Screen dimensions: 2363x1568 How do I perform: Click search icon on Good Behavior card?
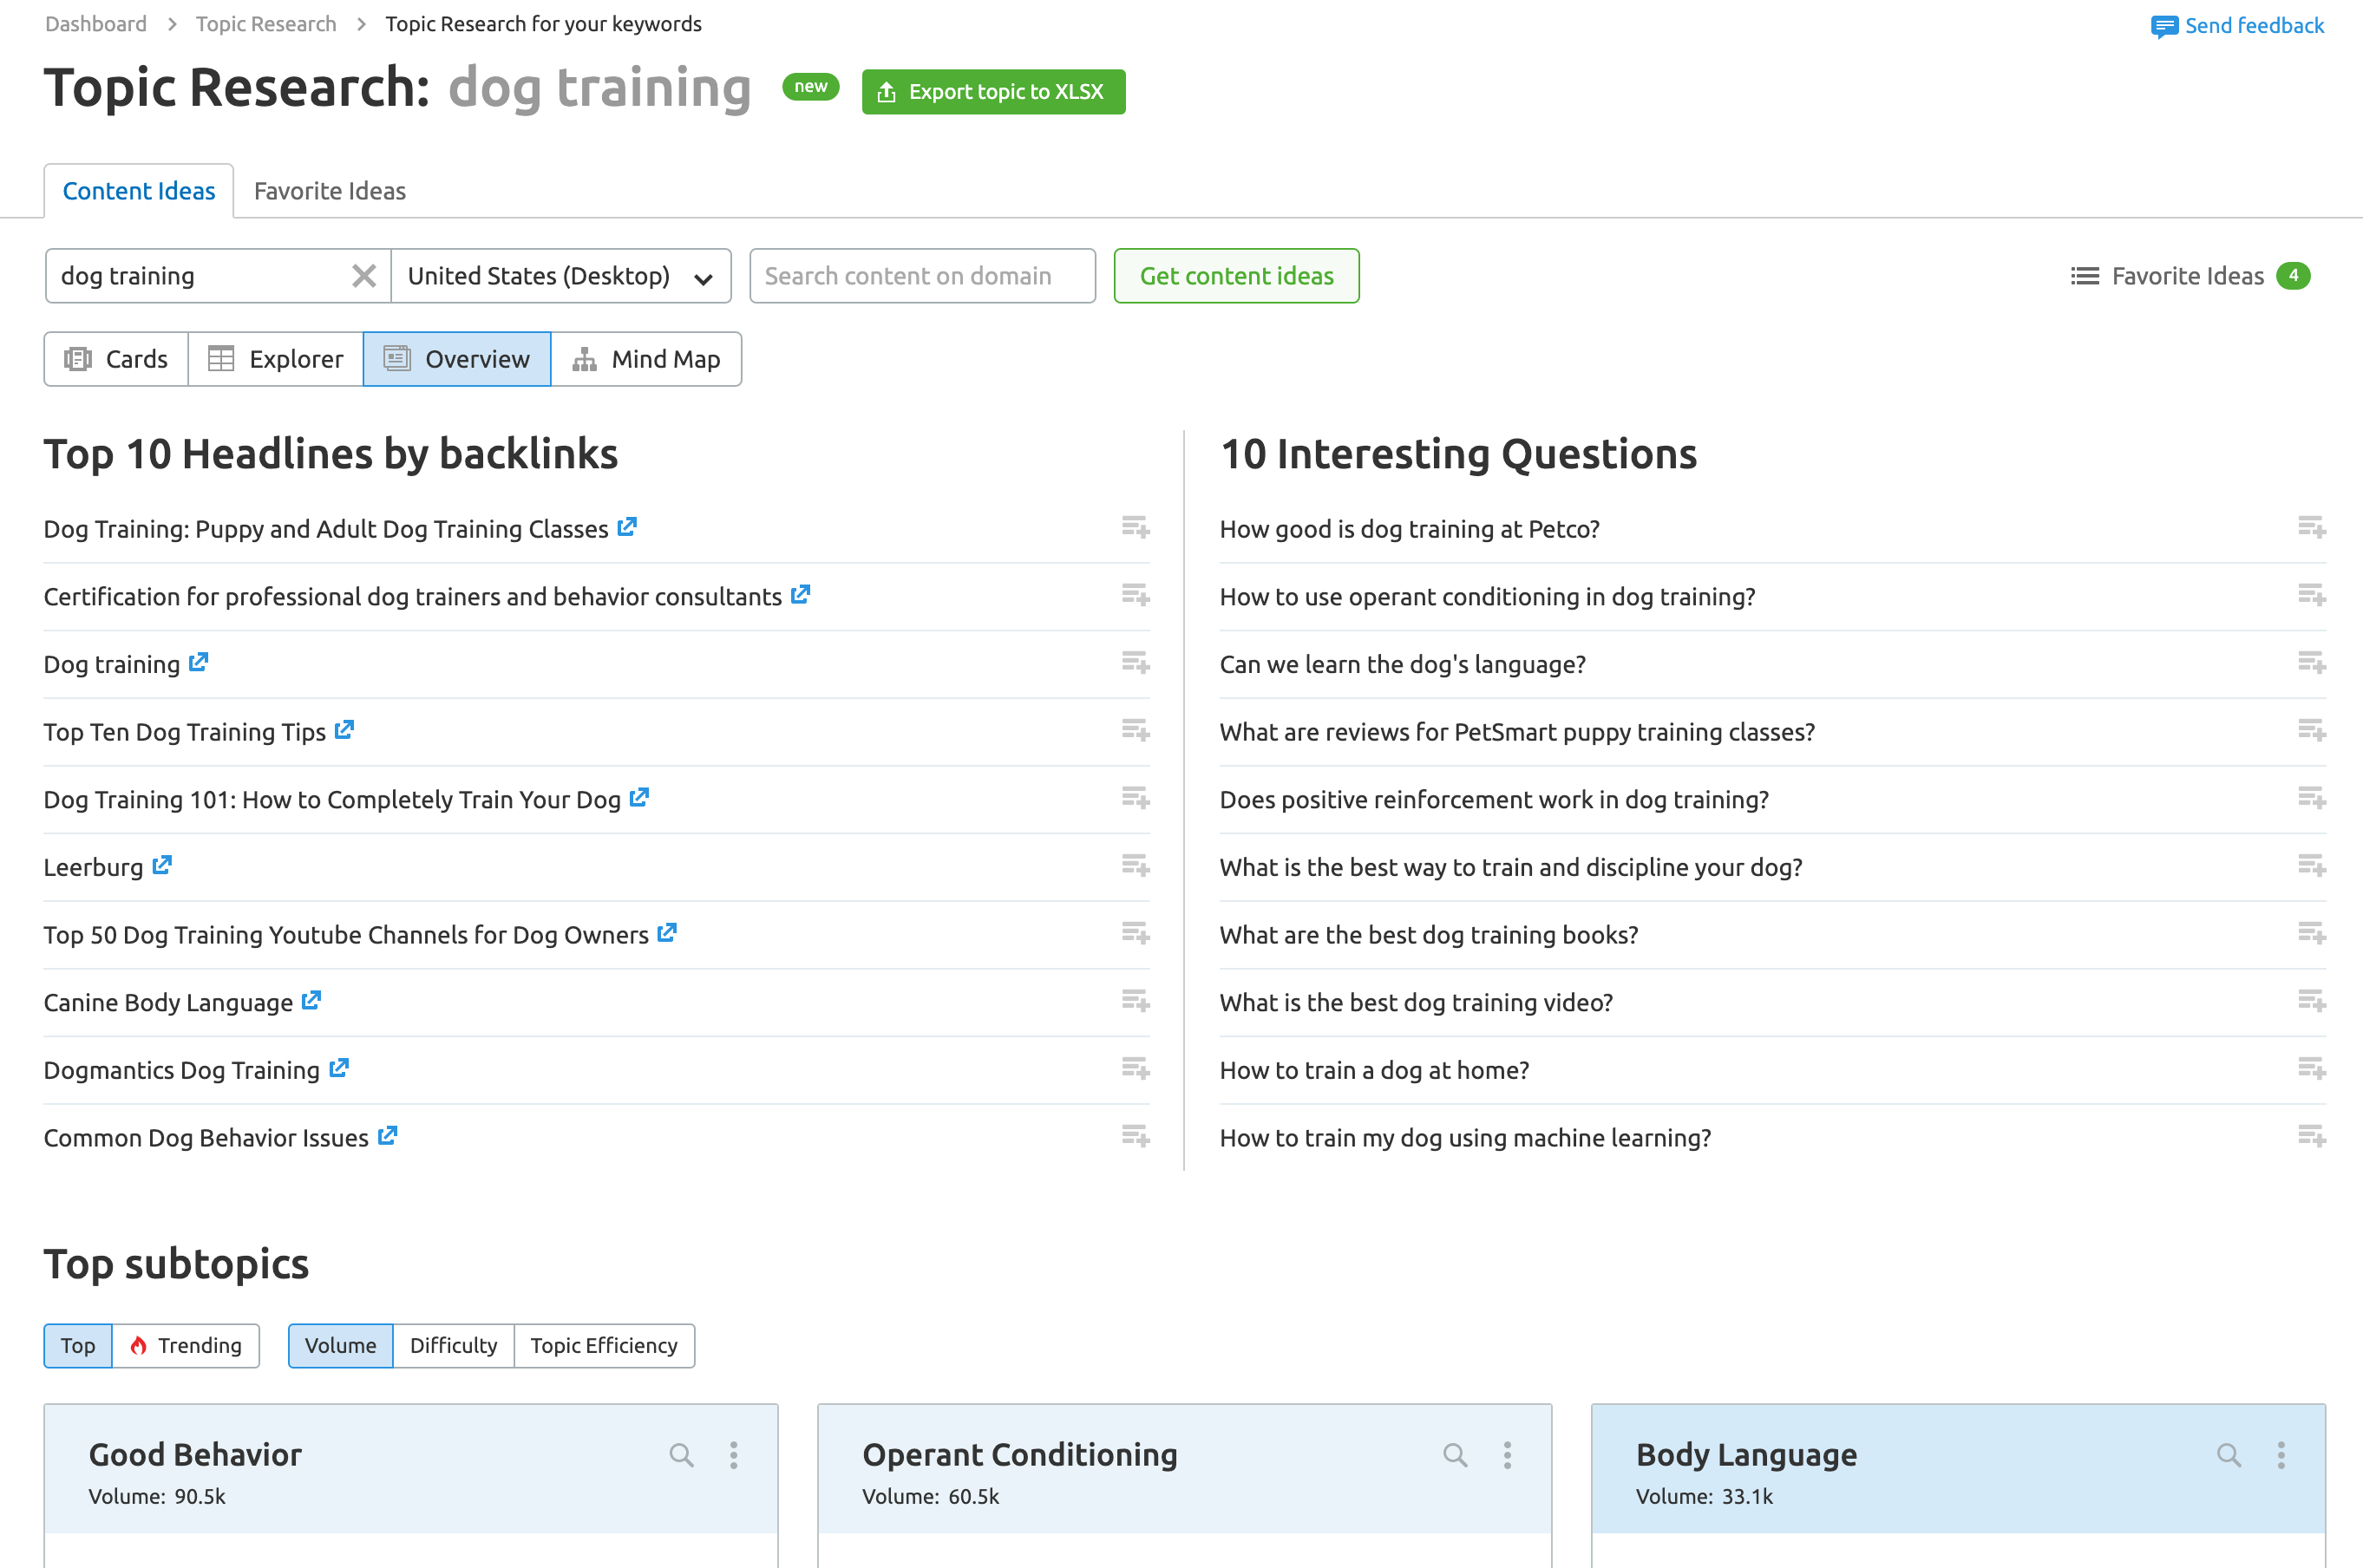[x=681, y=1455]
